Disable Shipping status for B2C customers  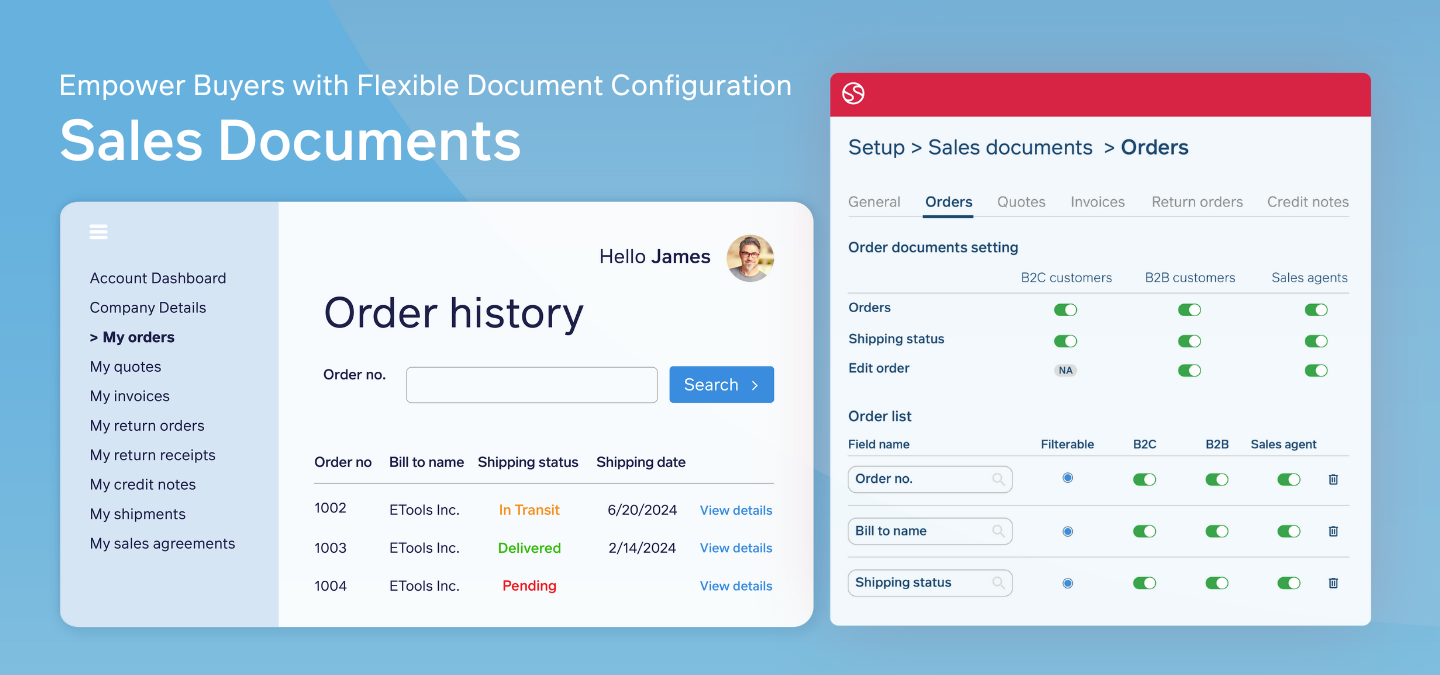[x=1065, y=340]
